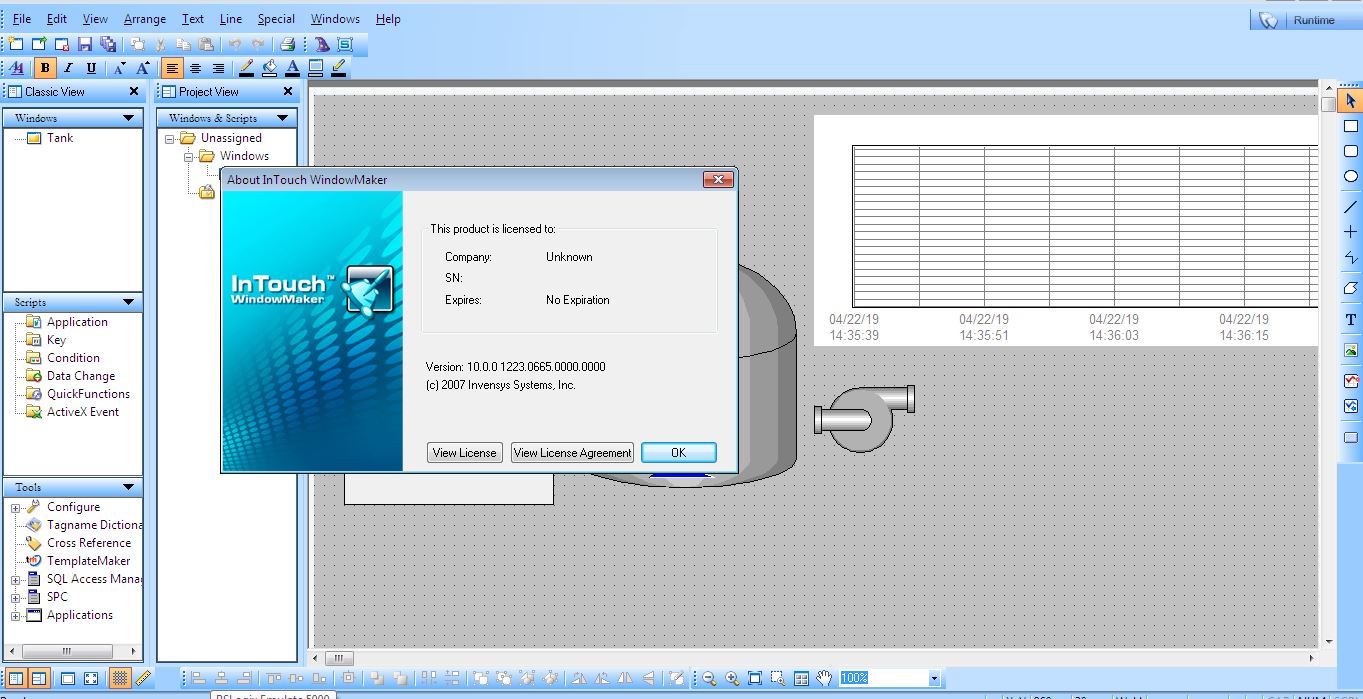Open the Fill Color swatch picker
The width and height of the screenshot is (1363, 699).
270,68
